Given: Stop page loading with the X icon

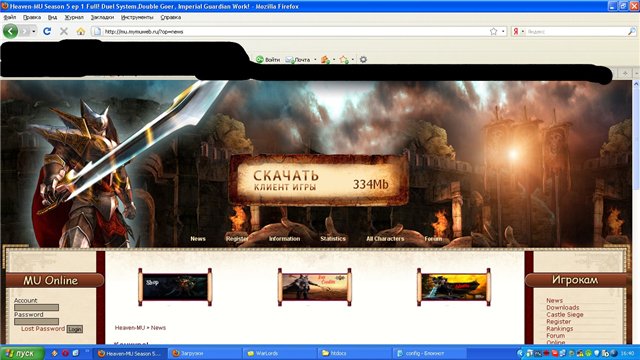Looking at the screenshot, I should (64, 31).
